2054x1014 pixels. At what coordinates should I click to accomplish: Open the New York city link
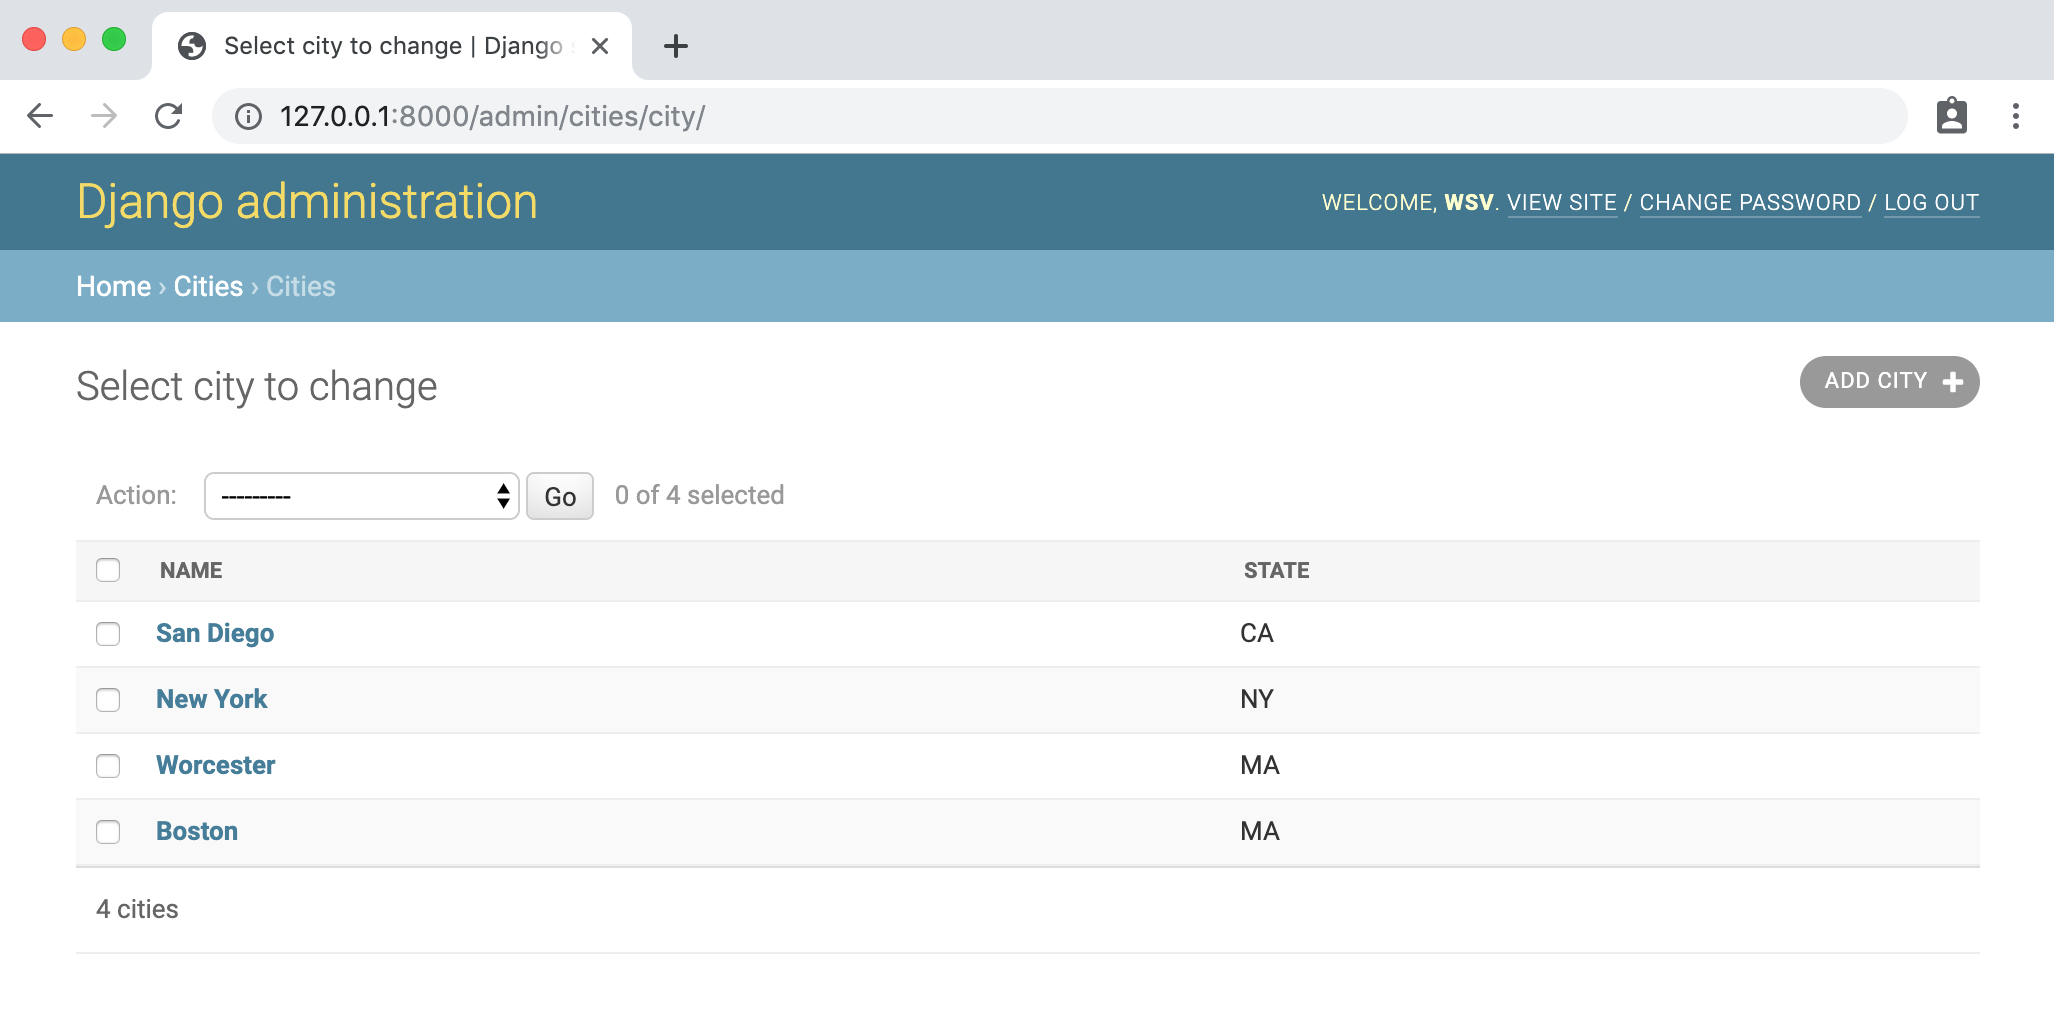pos(211,699)
